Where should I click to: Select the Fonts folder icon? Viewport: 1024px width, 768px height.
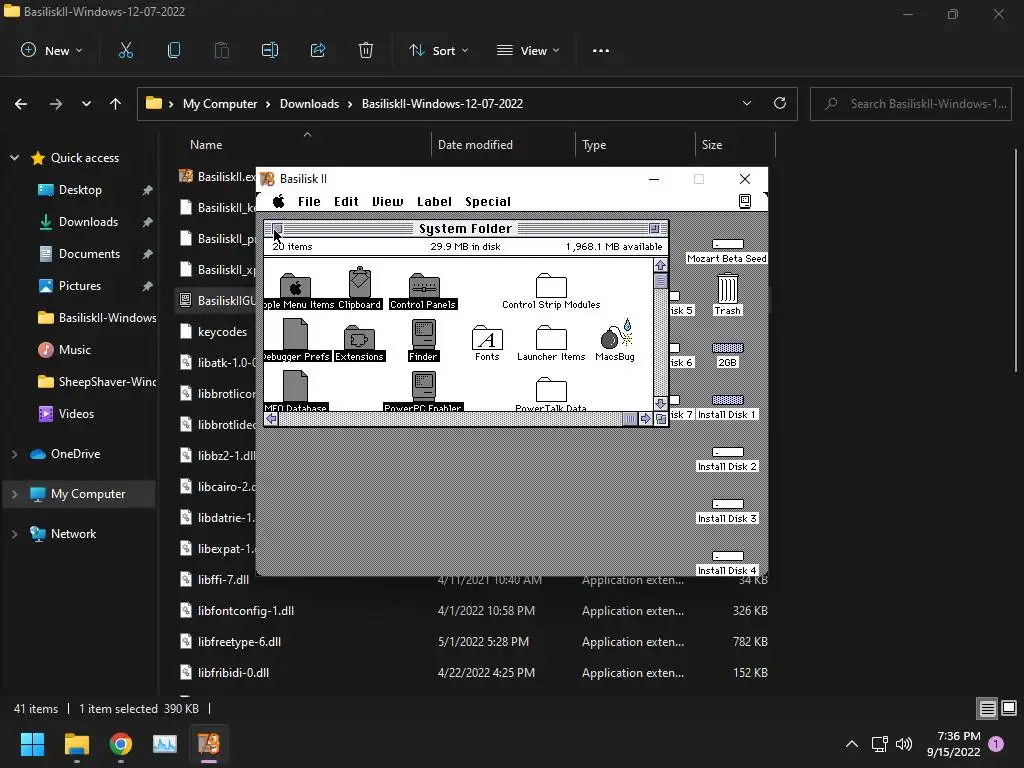click(487, 338)
